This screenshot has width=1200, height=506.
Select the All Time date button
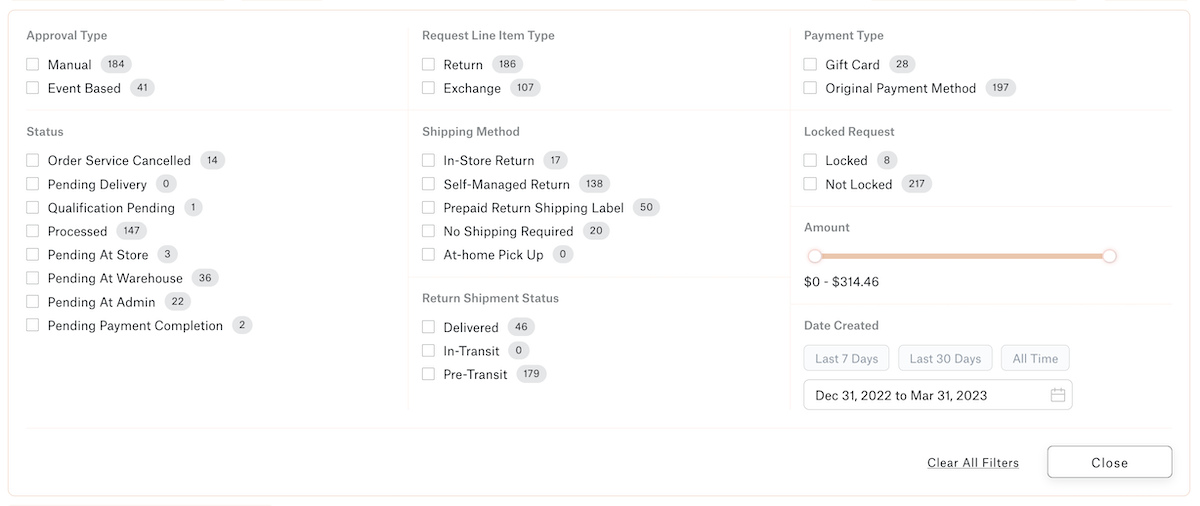(1035, 359)
